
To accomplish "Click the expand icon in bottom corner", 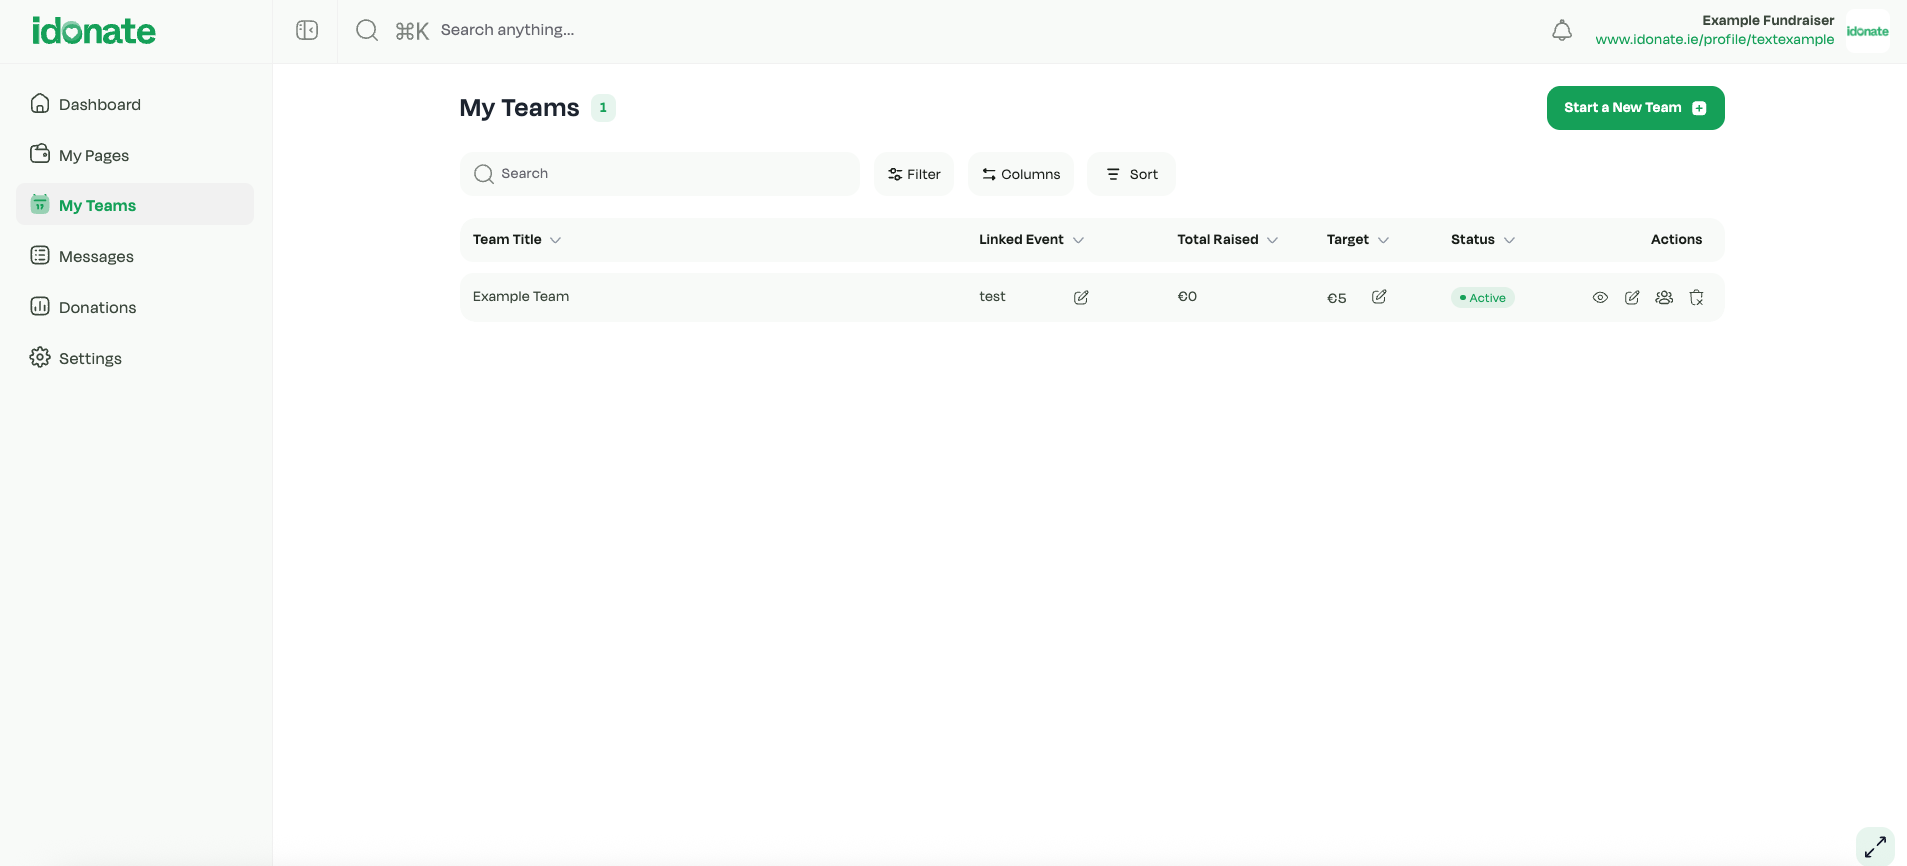I will [1875, 846].
